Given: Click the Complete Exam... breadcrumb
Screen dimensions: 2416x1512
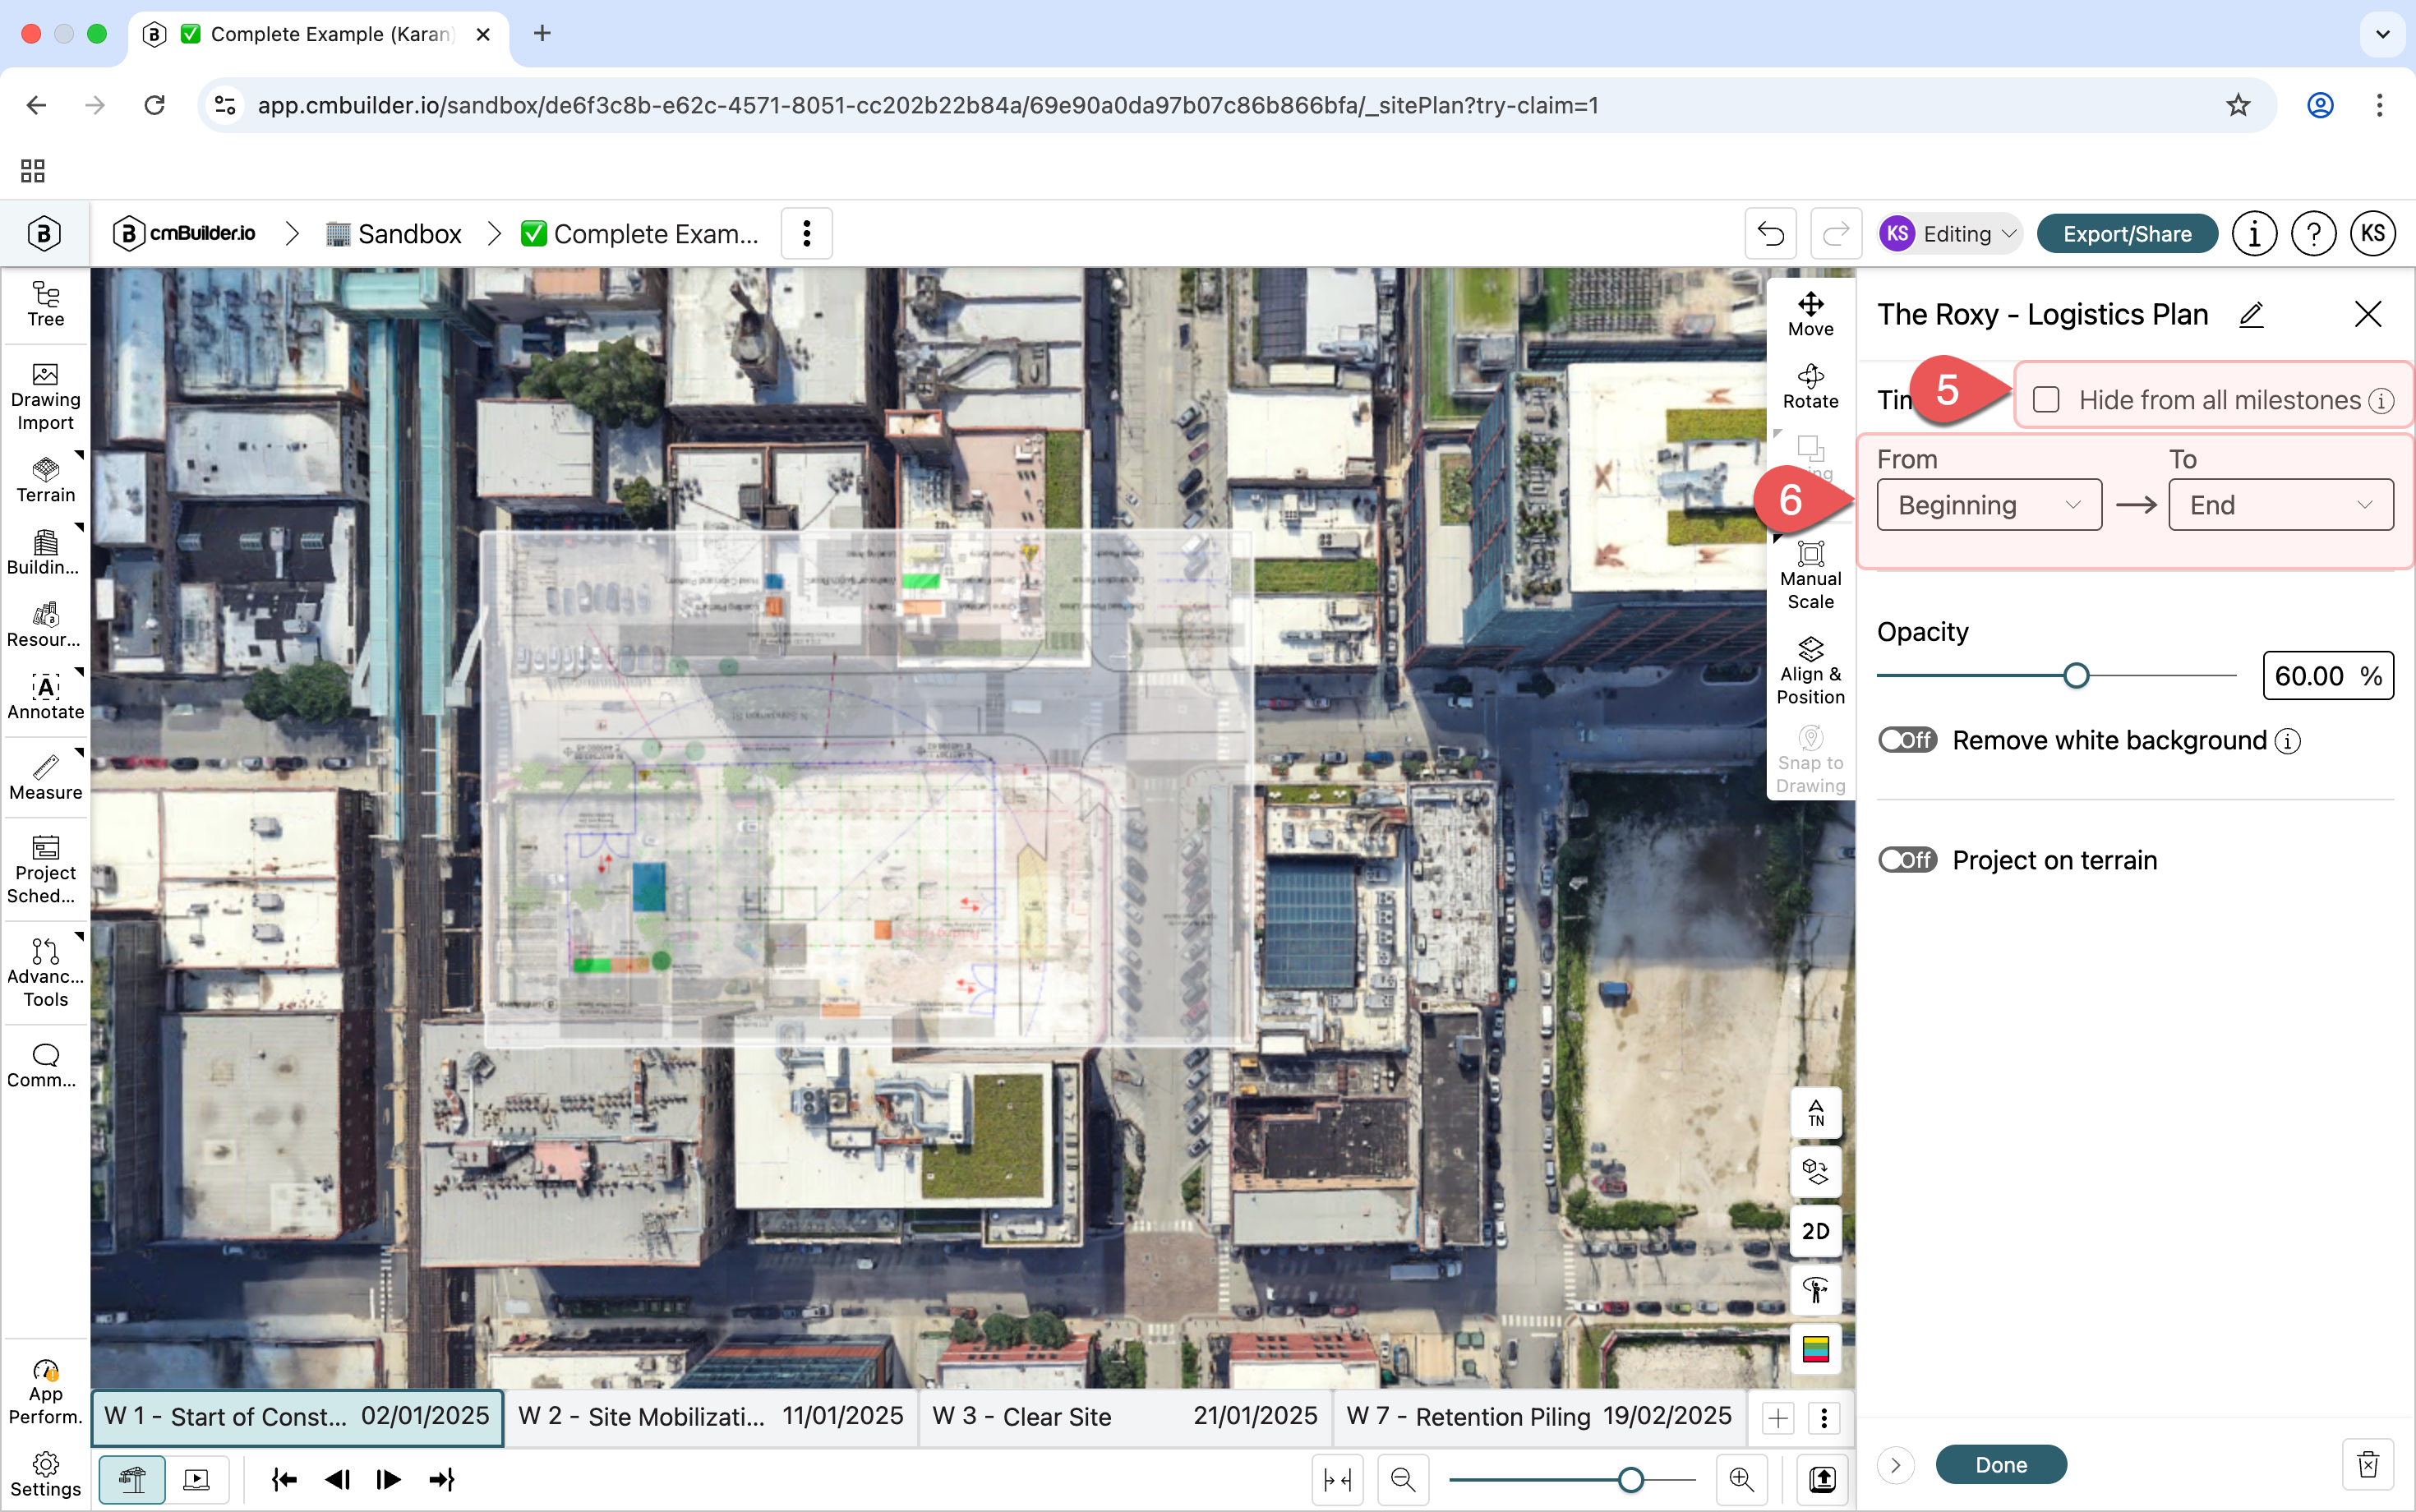Looking at the screenshot, I should (640, 234).
